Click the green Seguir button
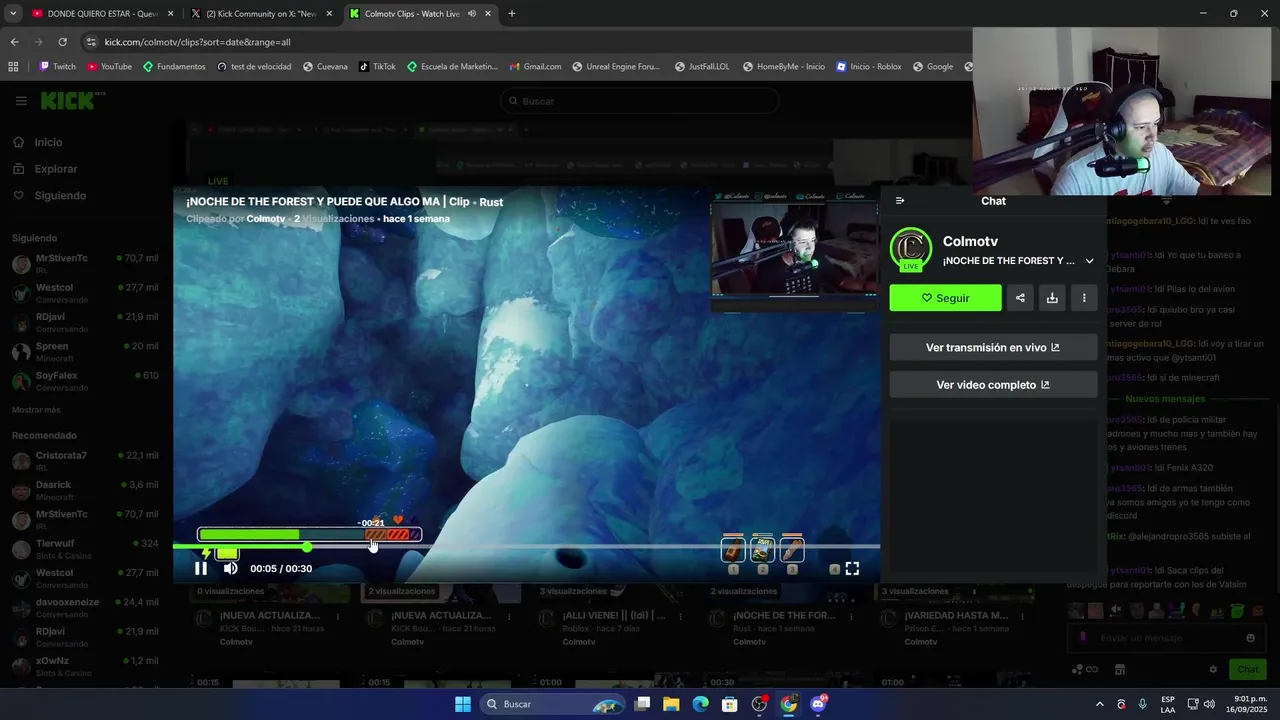This screenshot has height=720, width=1280. pyautogui.click(x=945, y=298)
